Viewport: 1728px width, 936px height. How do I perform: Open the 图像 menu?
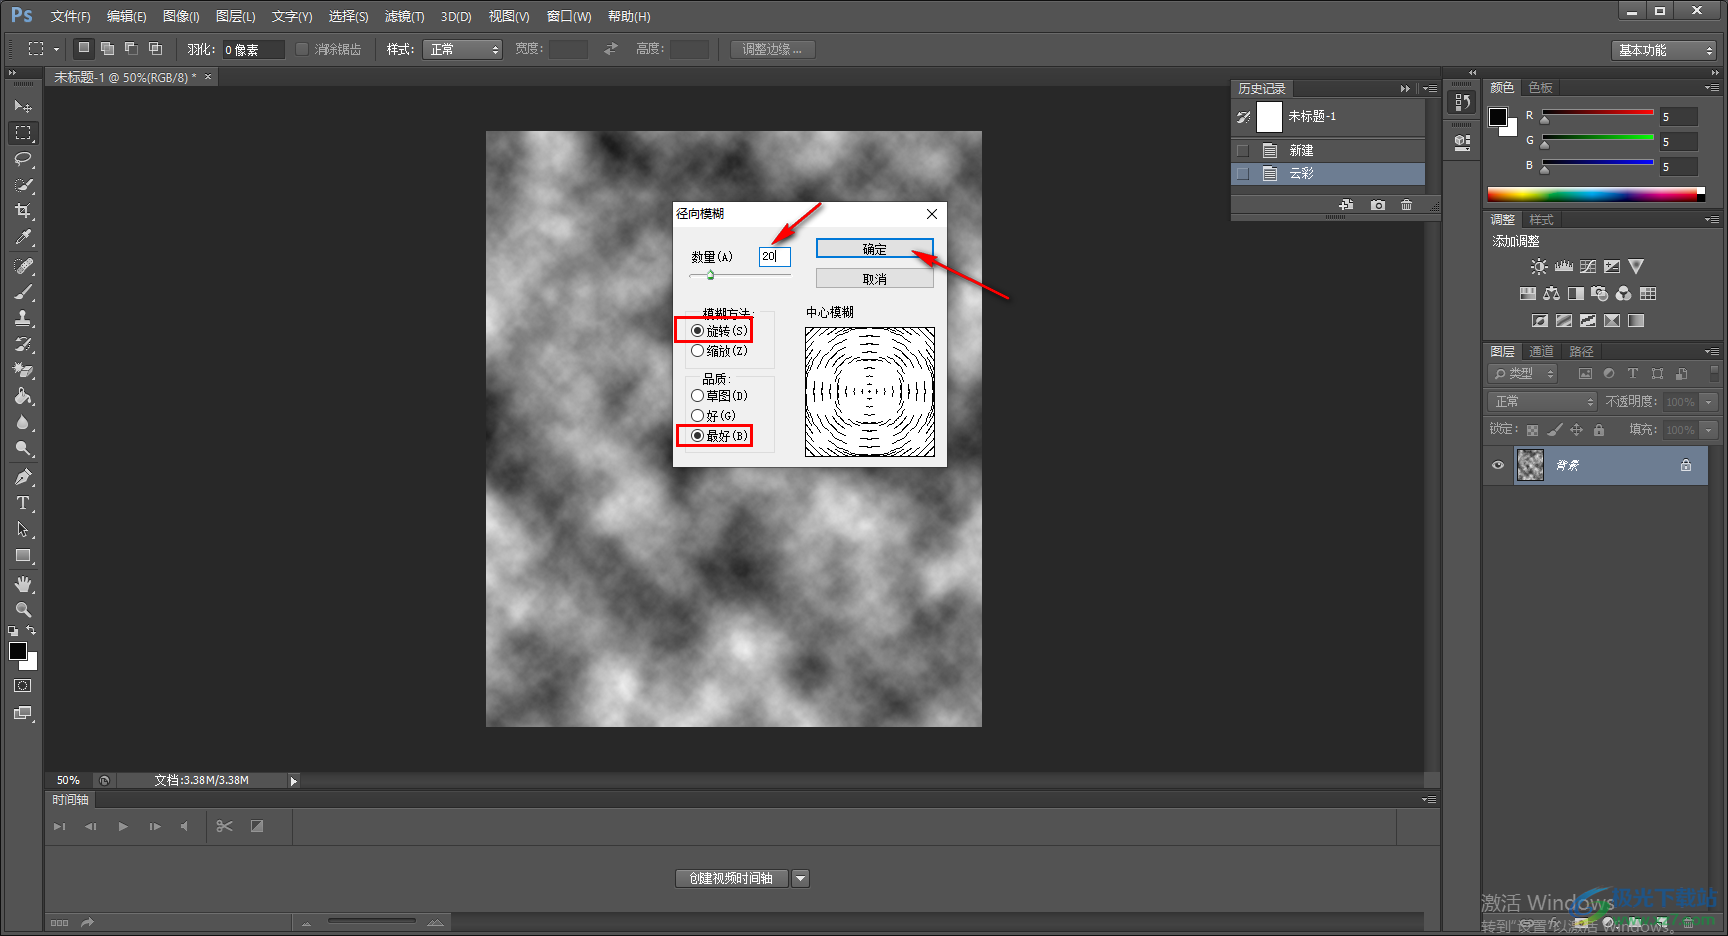pyautogui.click(x=181, y=16)
